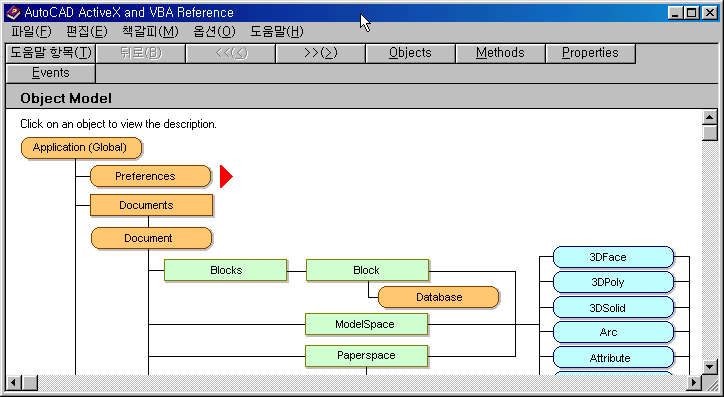This screenshot has width=724, height=397.
Task: Open the 책갈피(M) bookmark menu
Action: click(150, 31)
